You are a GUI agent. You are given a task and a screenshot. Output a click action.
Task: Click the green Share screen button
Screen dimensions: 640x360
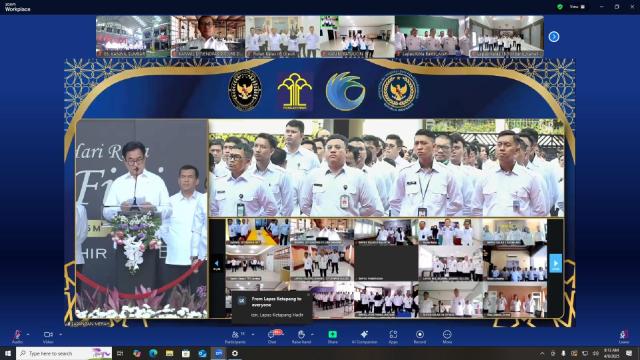[333, 336]
